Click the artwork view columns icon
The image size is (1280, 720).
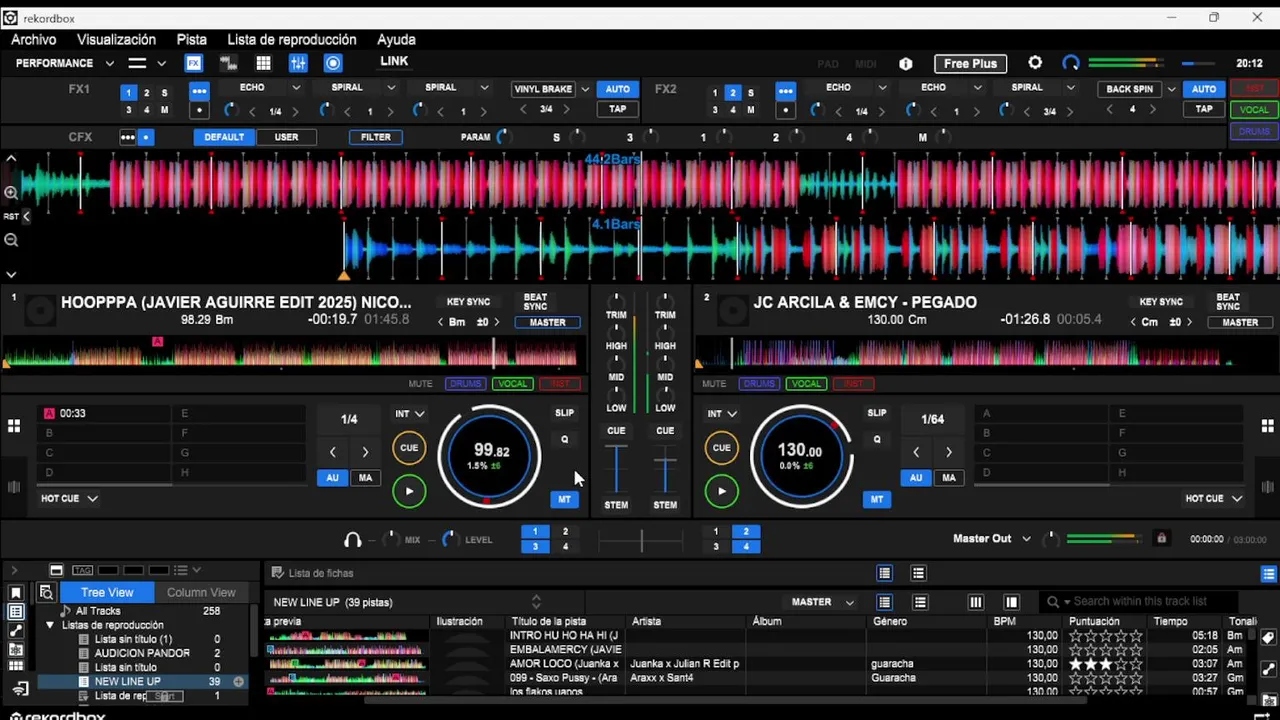tap(975, 602)
